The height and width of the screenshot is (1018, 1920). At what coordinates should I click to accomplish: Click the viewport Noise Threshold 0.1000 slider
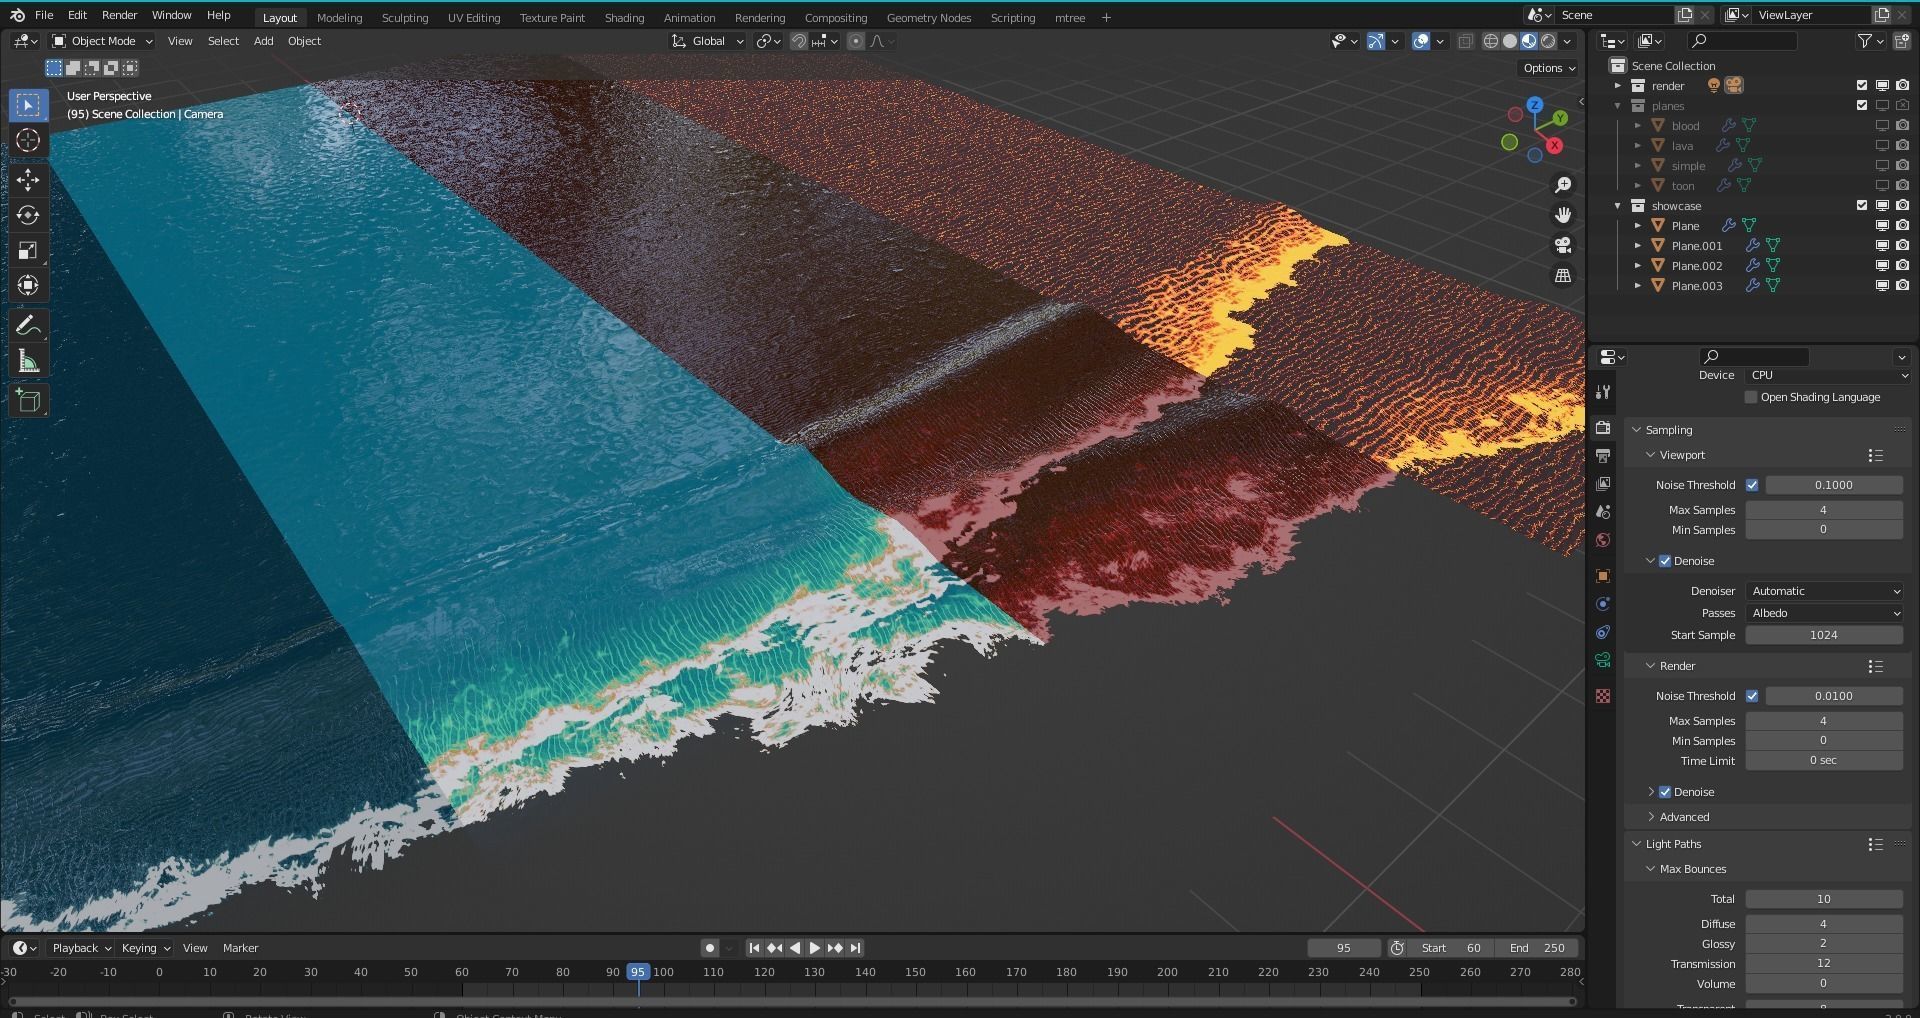tap(1834, 485)
